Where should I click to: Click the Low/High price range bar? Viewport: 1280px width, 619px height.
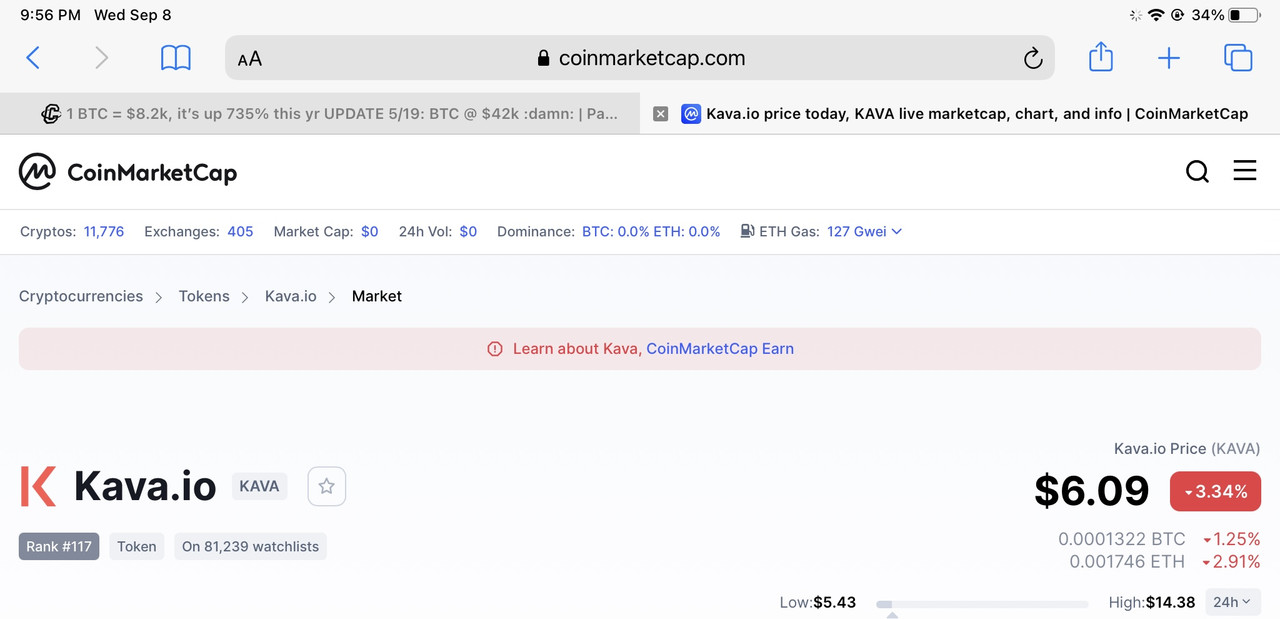[x=982, y=604]
